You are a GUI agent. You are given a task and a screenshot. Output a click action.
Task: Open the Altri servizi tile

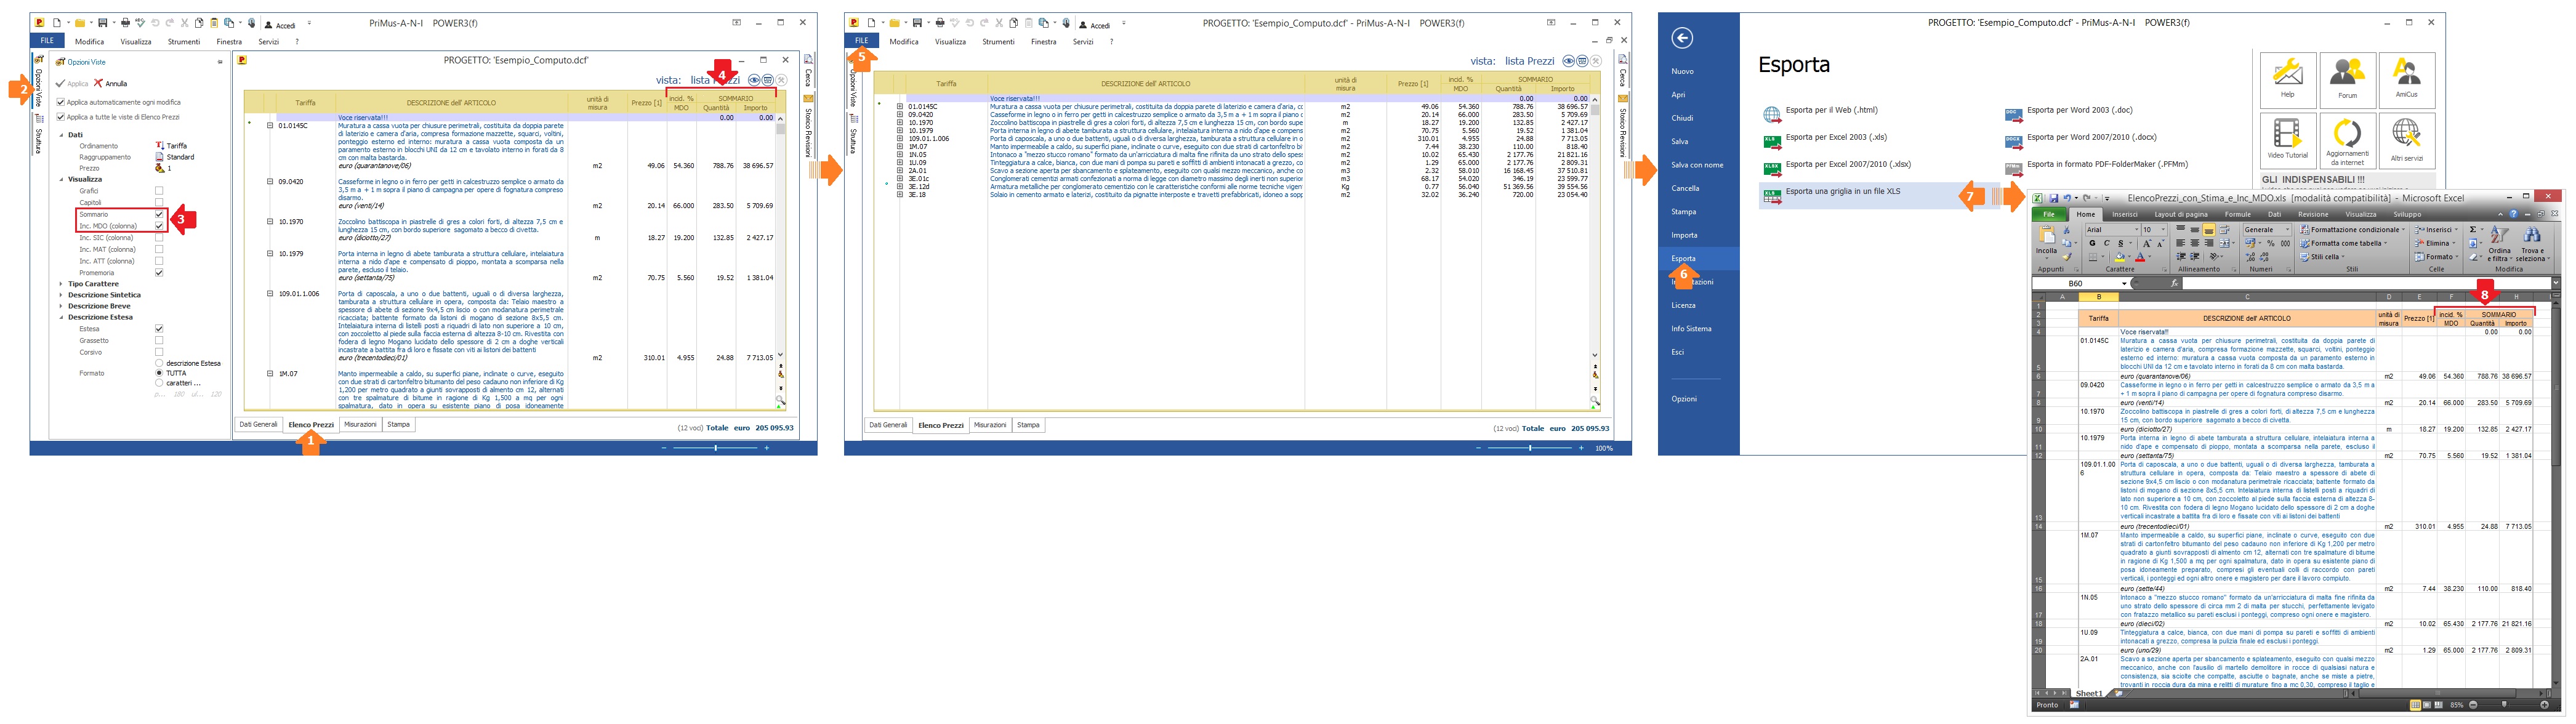pos(2406,140)
